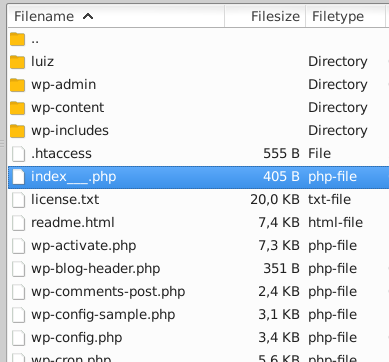Screen dimensions: 389x362
Task: Sort by the Filetype column header
Action: click(x=345, y=16)
